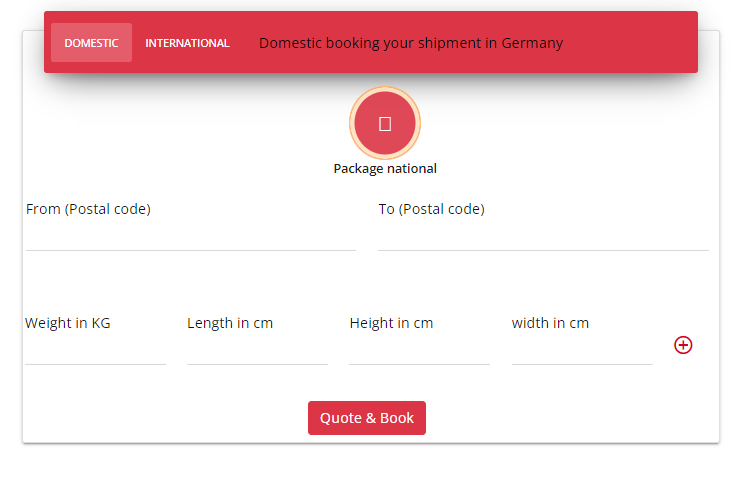Click the 'Package national' caption text
This screenshot has height=479, width=753.
(385, 169)
